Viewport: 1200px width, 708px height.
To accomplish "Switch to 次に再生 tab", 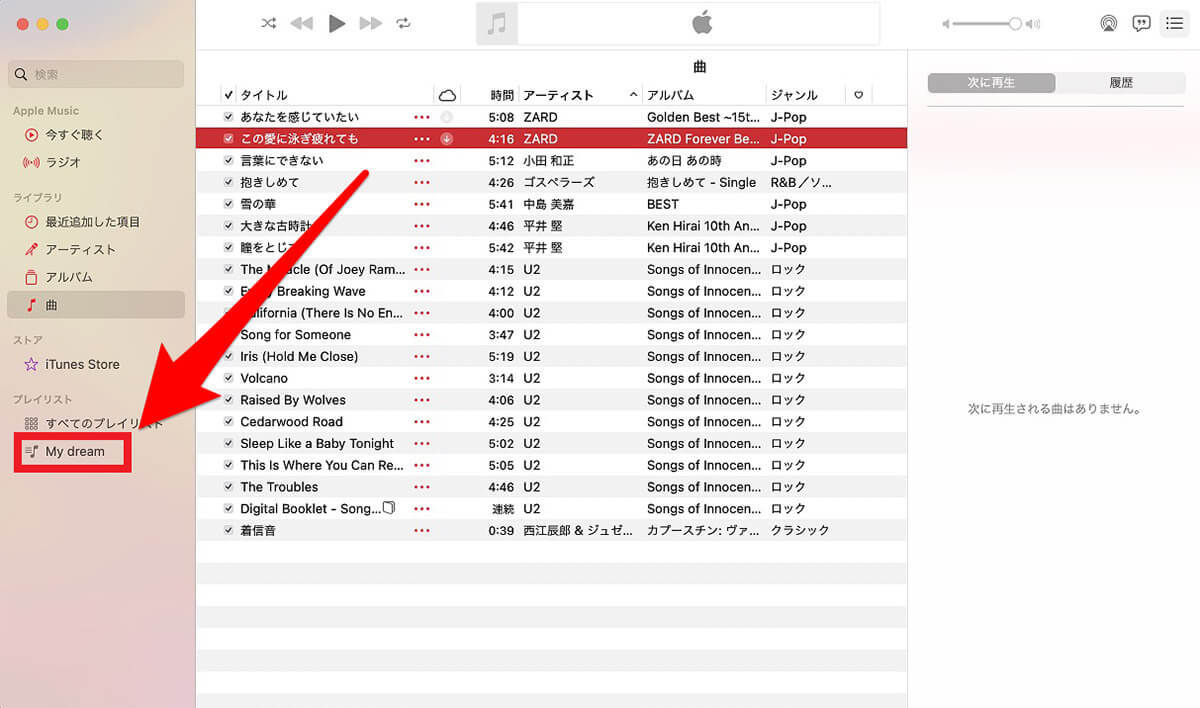I will click(991, 83).
